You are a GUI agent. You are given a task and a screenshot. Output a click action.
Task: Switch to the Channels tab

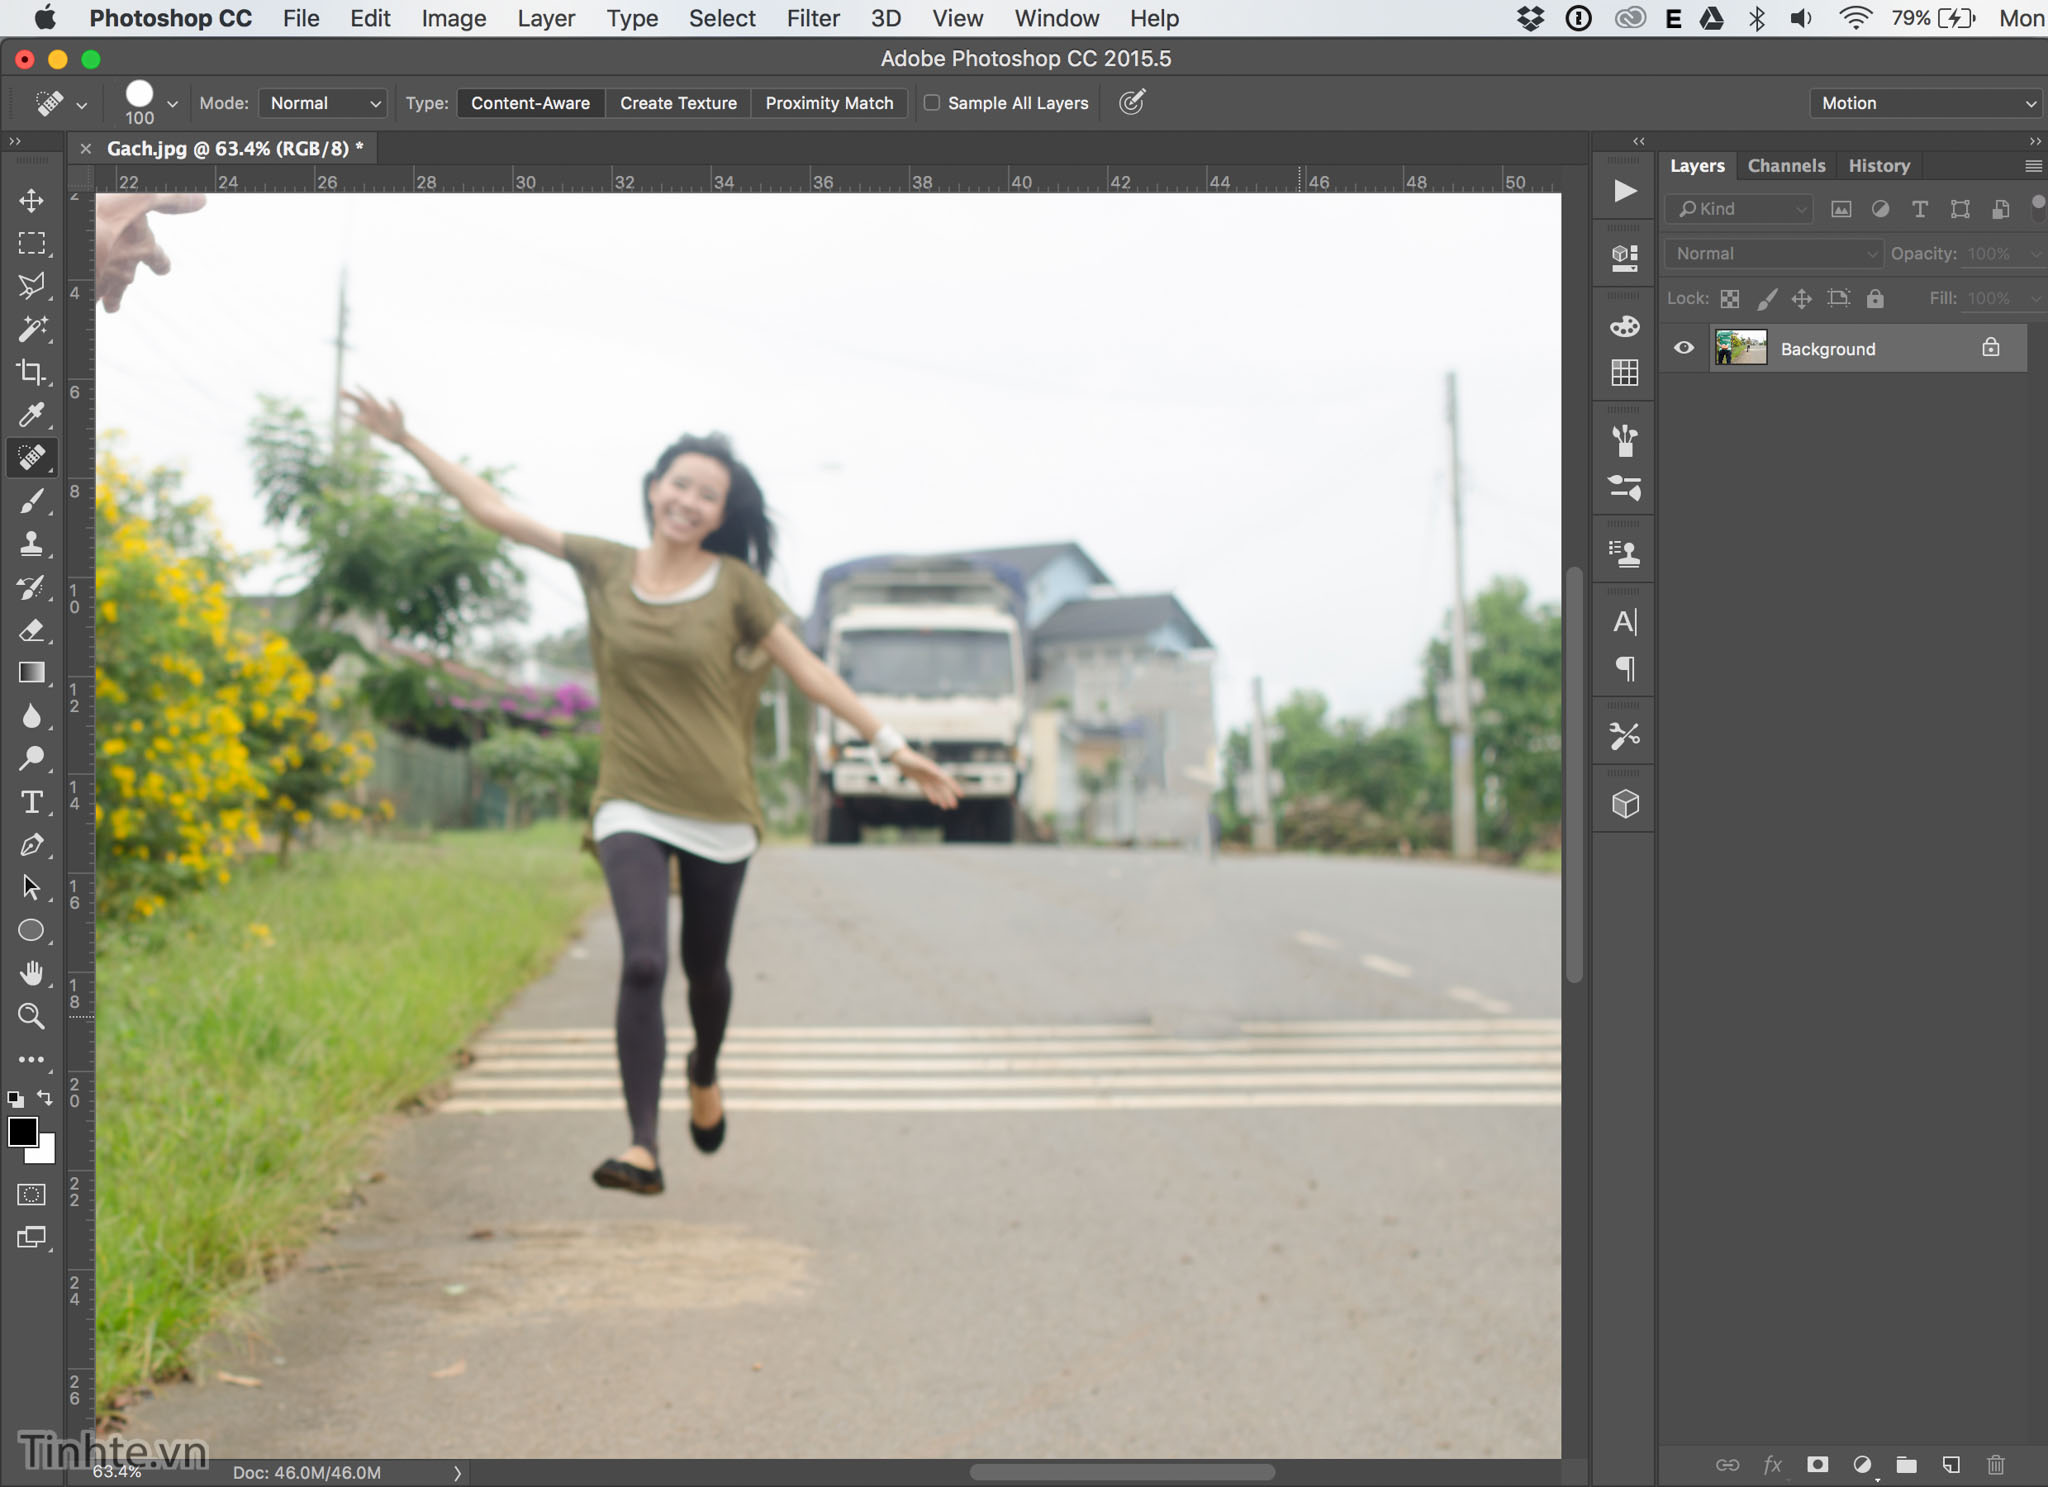(1784, 164)
